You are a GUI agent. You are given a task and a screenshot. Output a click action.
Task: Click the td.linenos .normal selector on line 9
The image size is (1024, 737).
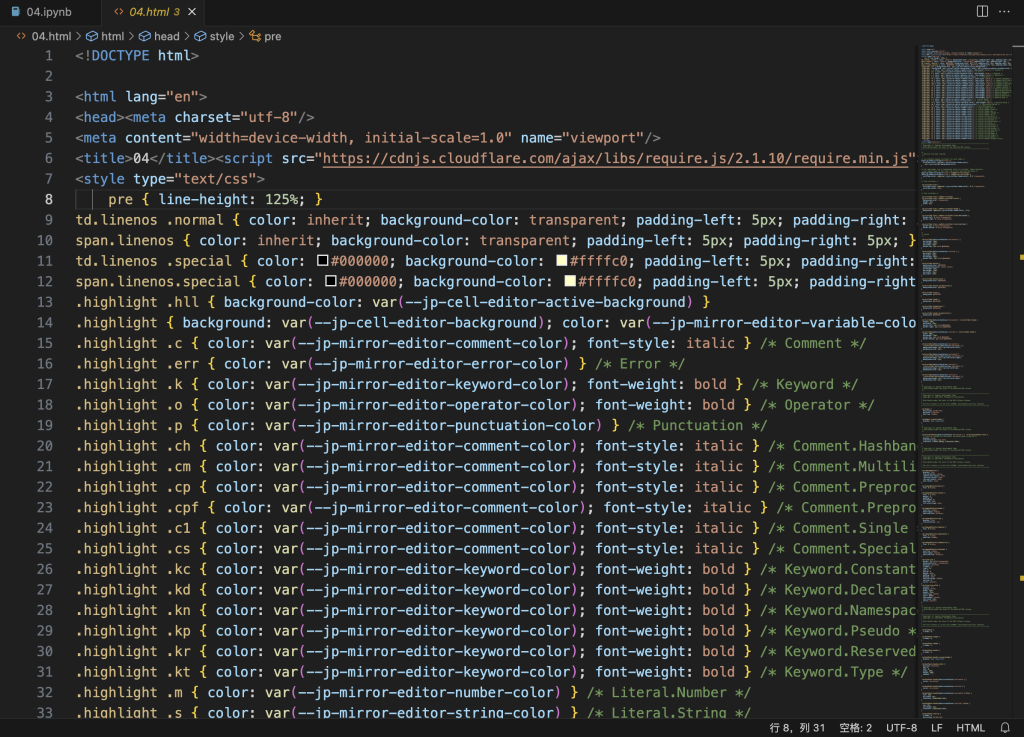click(149, 220)
